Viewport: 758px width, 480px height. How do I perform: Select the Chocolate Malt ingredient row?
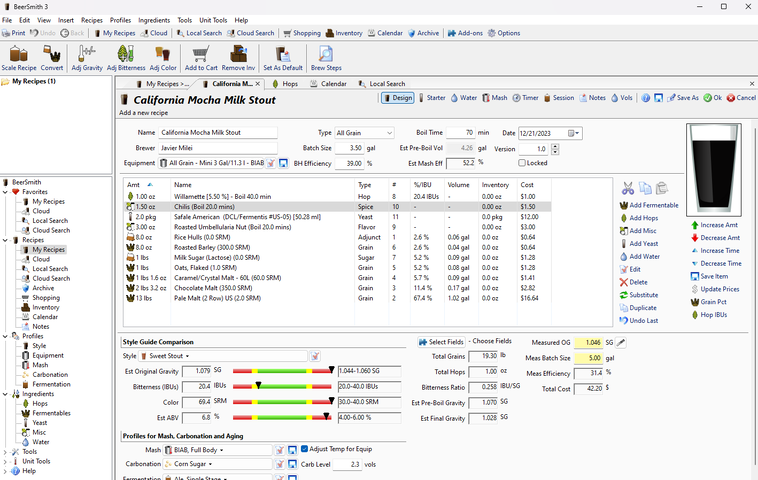[x=337, y=288]
